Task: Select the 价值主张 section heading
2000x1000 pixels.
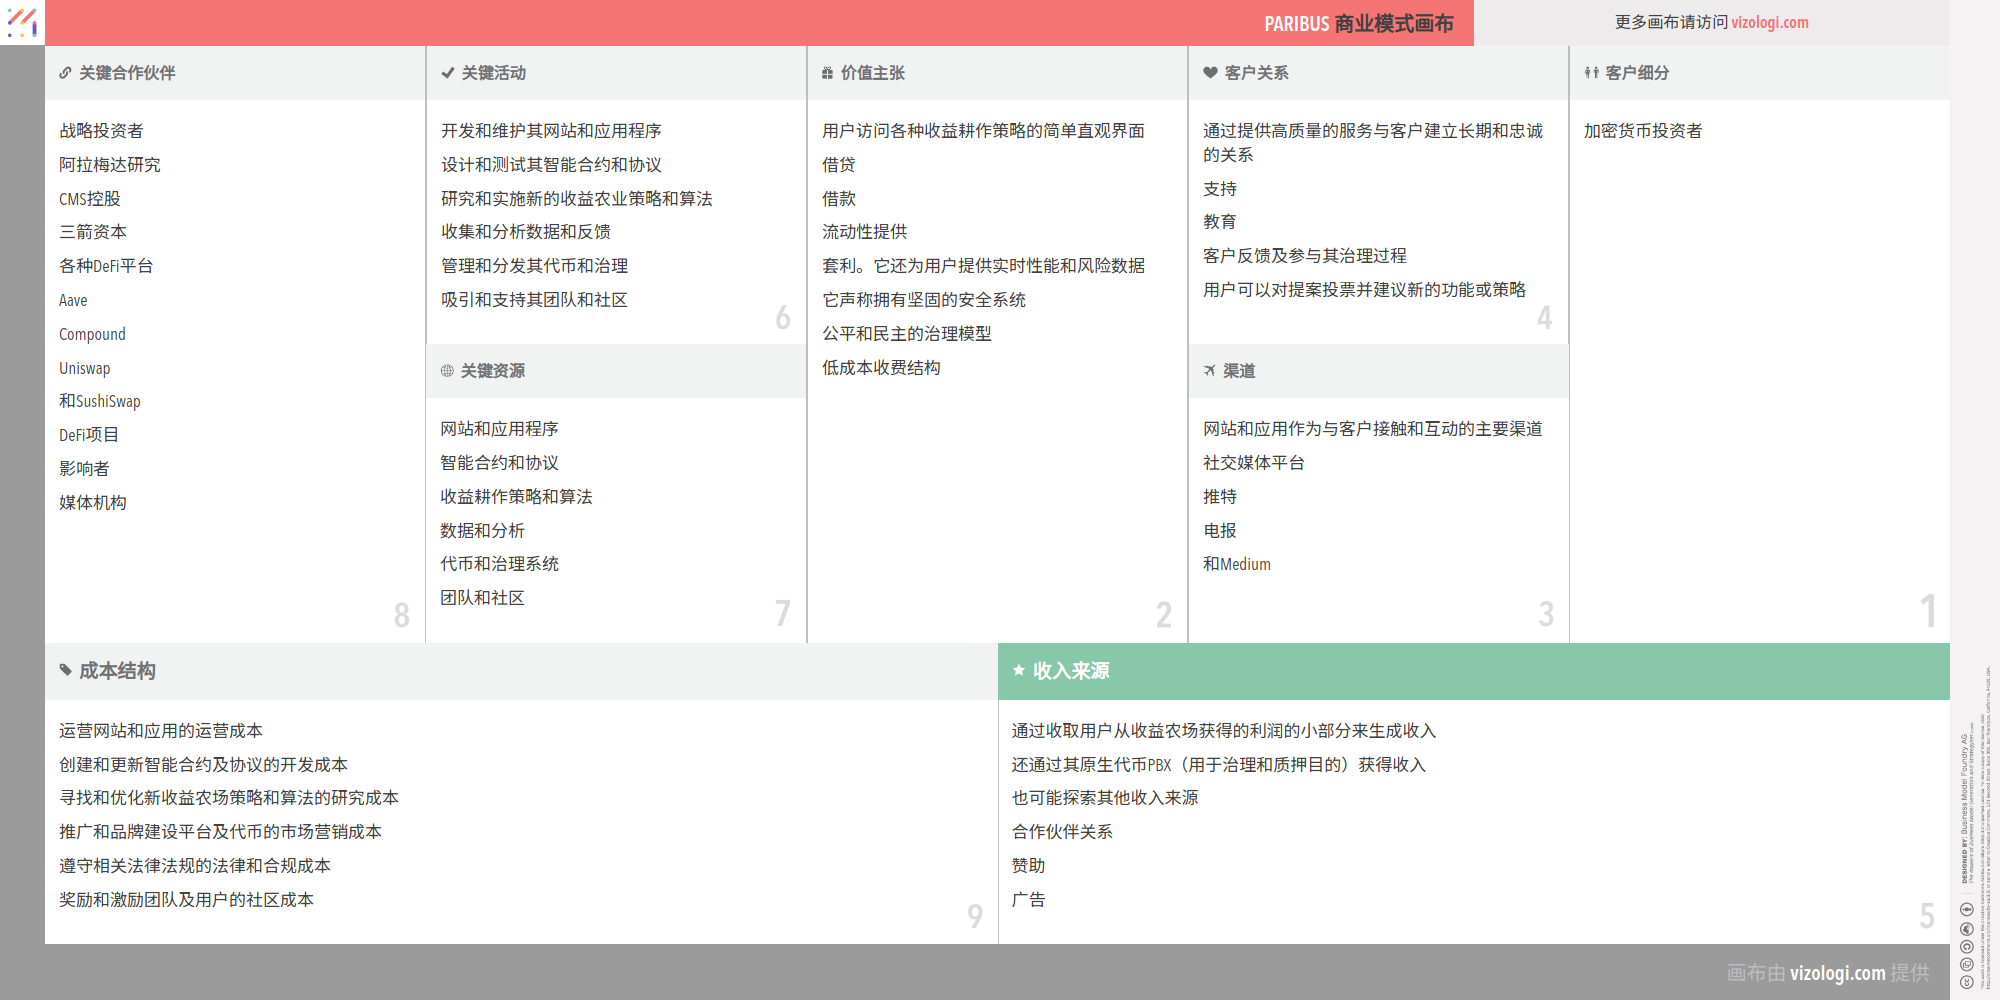Action: [872, 73]
